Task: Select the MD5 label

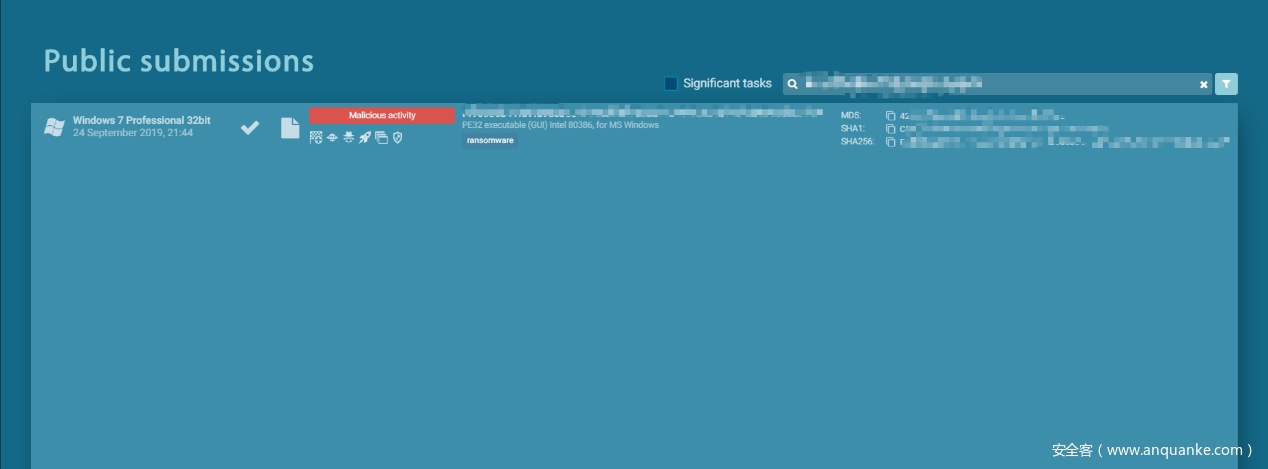Action: click(x=851, y=116)
